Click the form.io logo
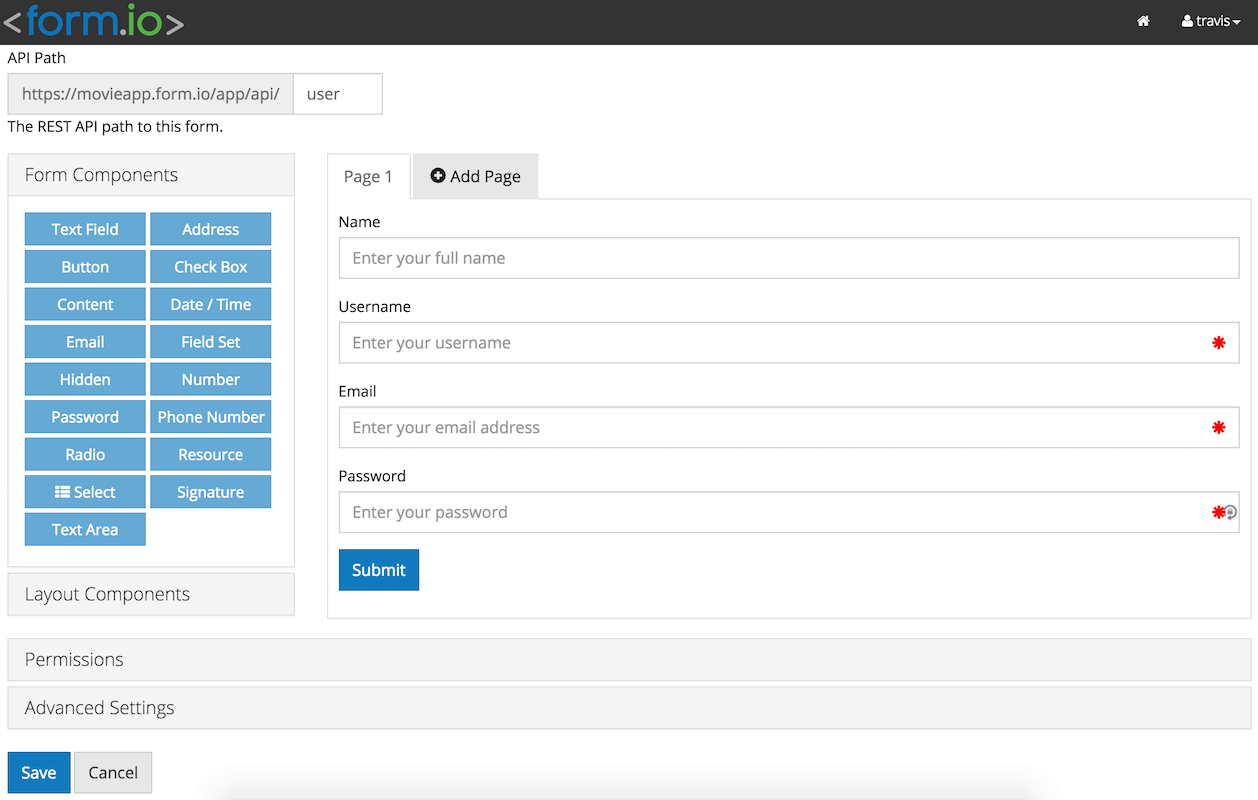Viewport: 1258px width, 800px height. [93, 21]
